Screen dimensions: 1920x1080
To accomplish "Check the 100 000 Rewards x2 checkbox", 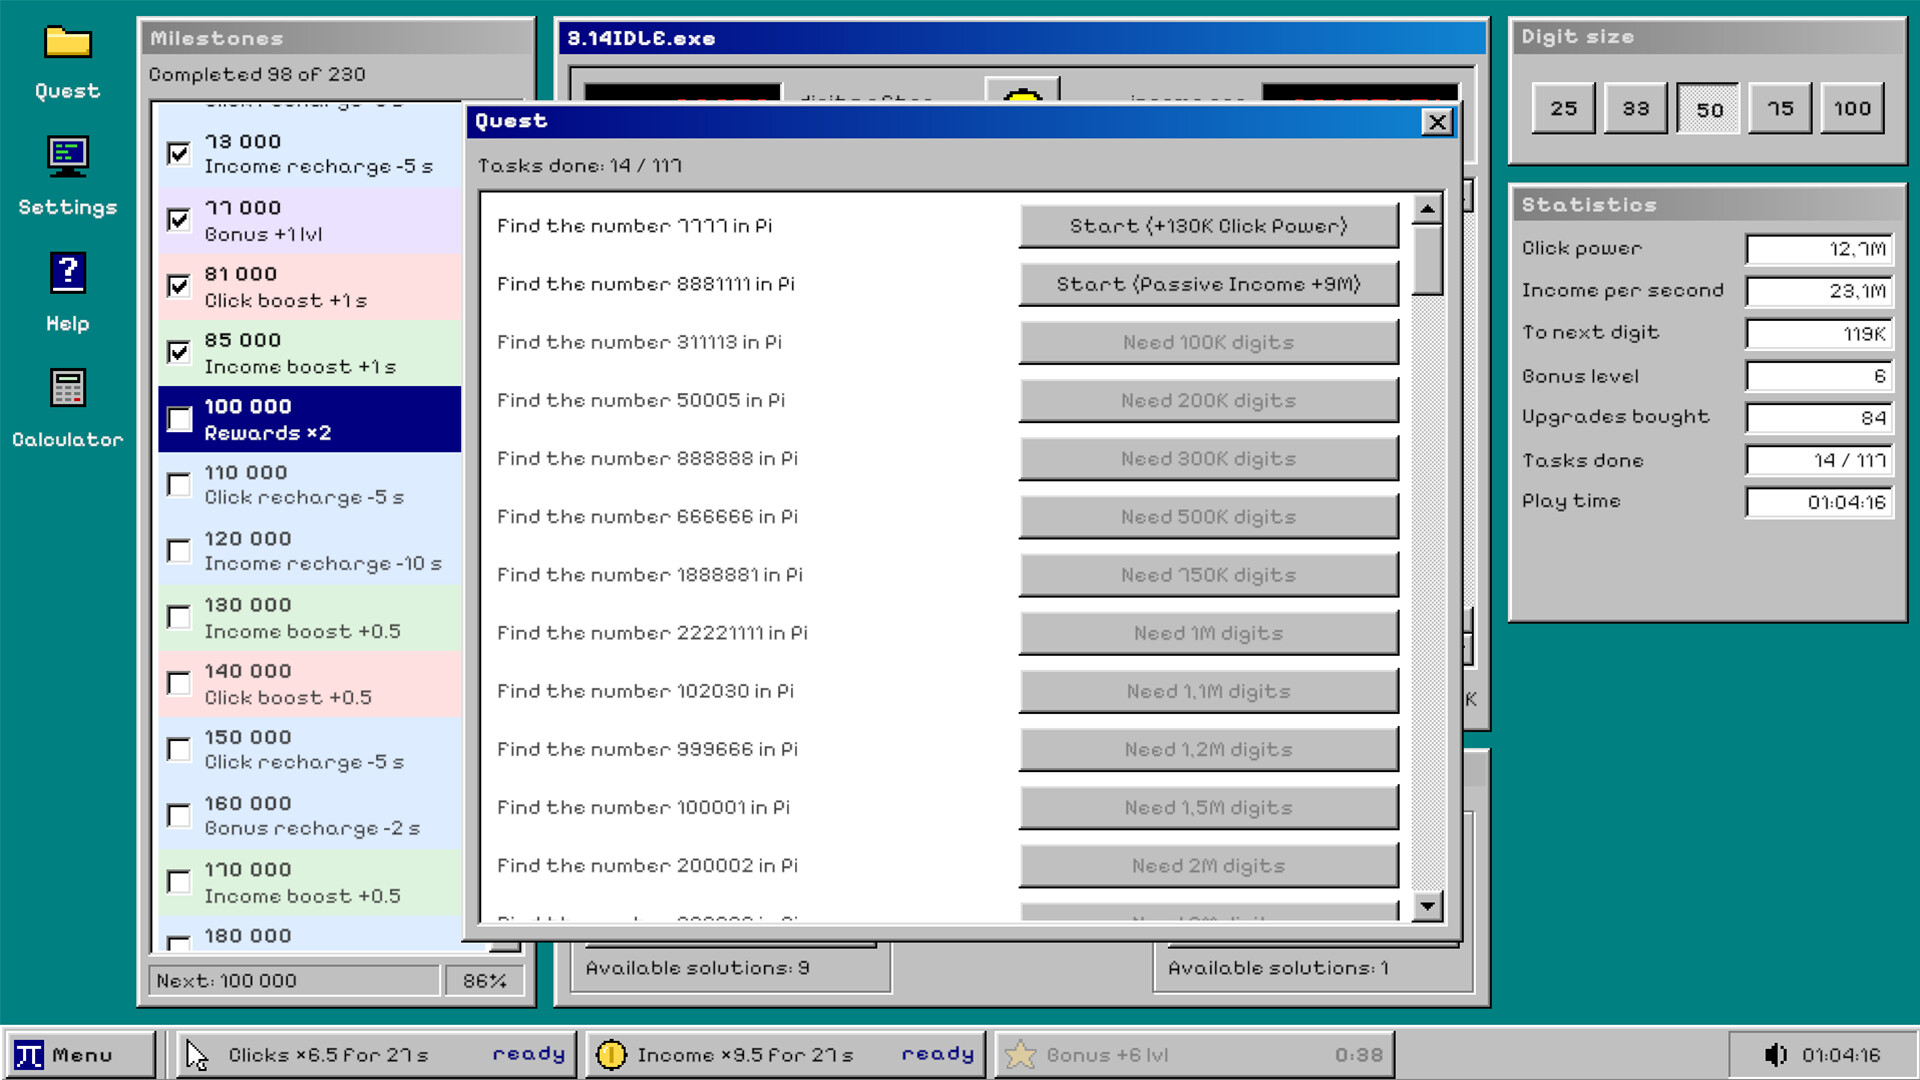I will 179,419.
